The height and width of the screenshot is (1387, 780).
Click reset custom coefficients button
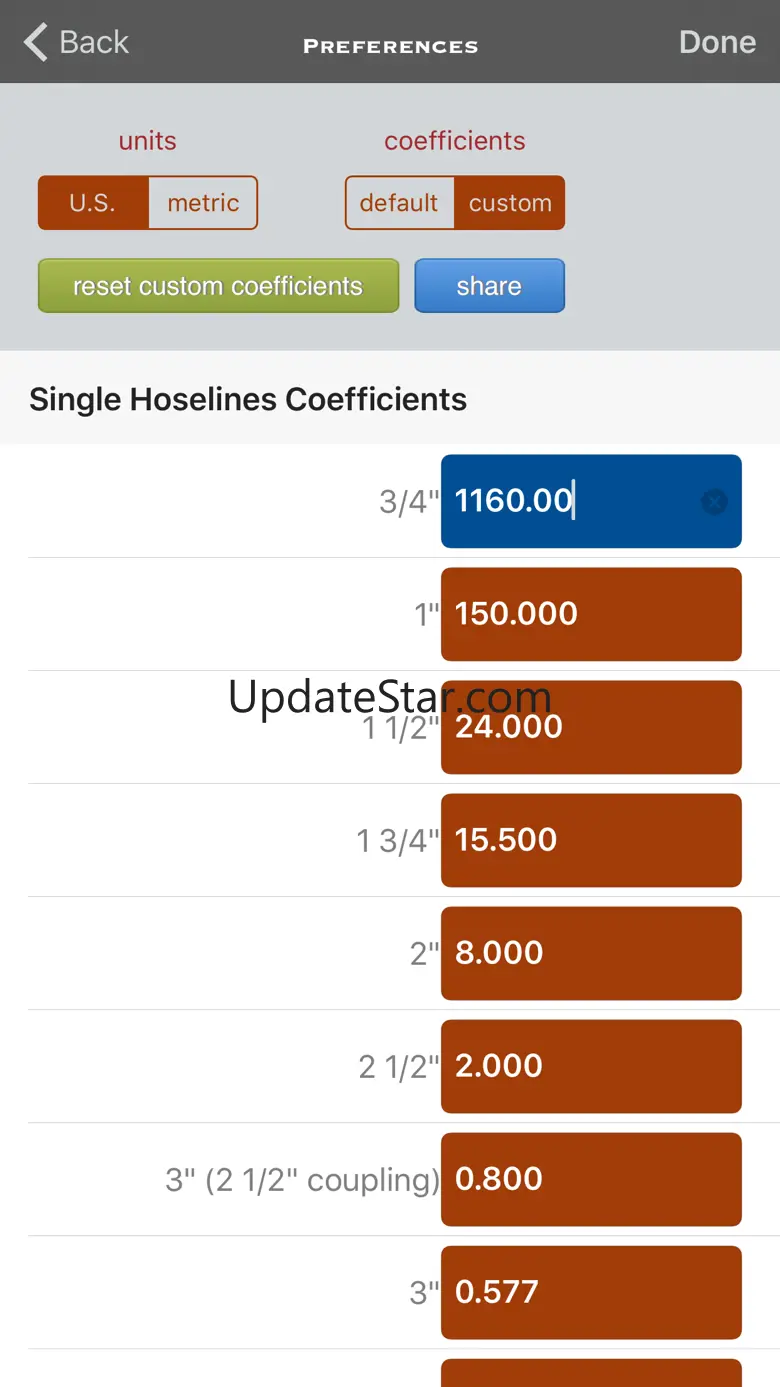click(218, 286)
